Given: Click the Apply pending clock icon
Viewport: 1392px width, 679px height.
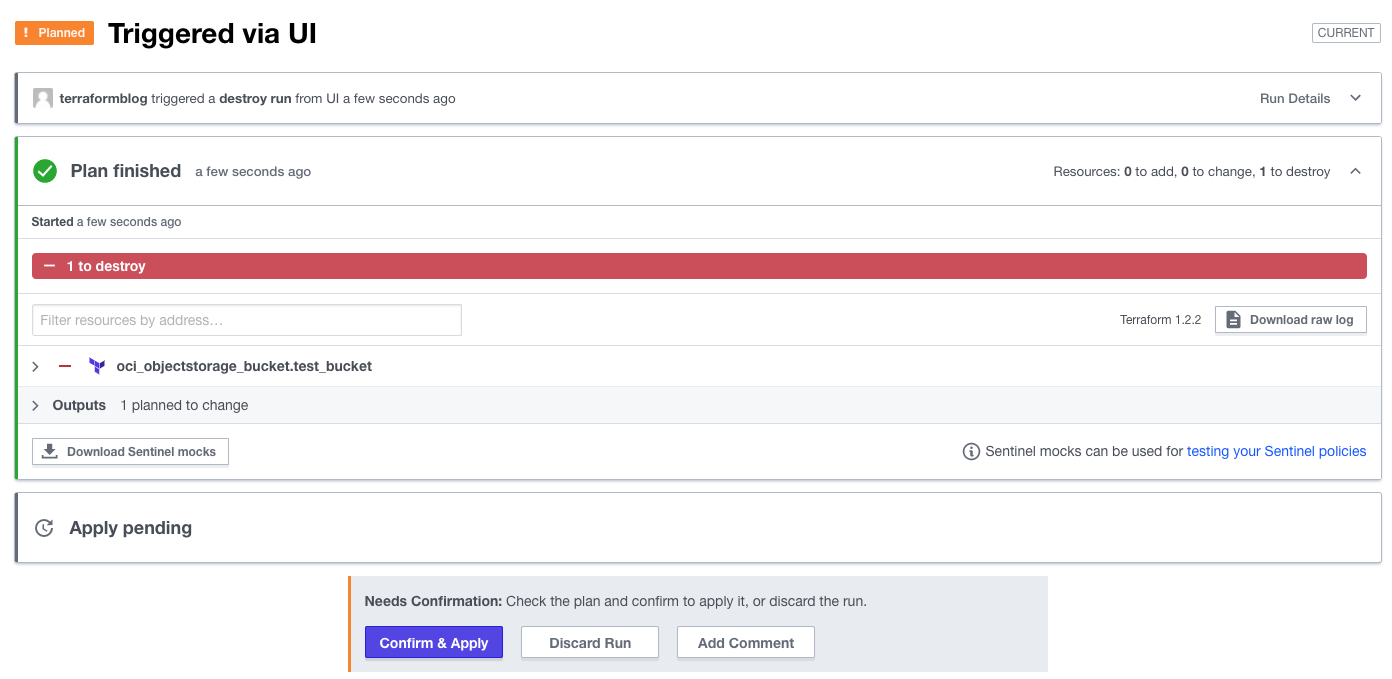Looking at the screenshot, I should coord(44,528).
